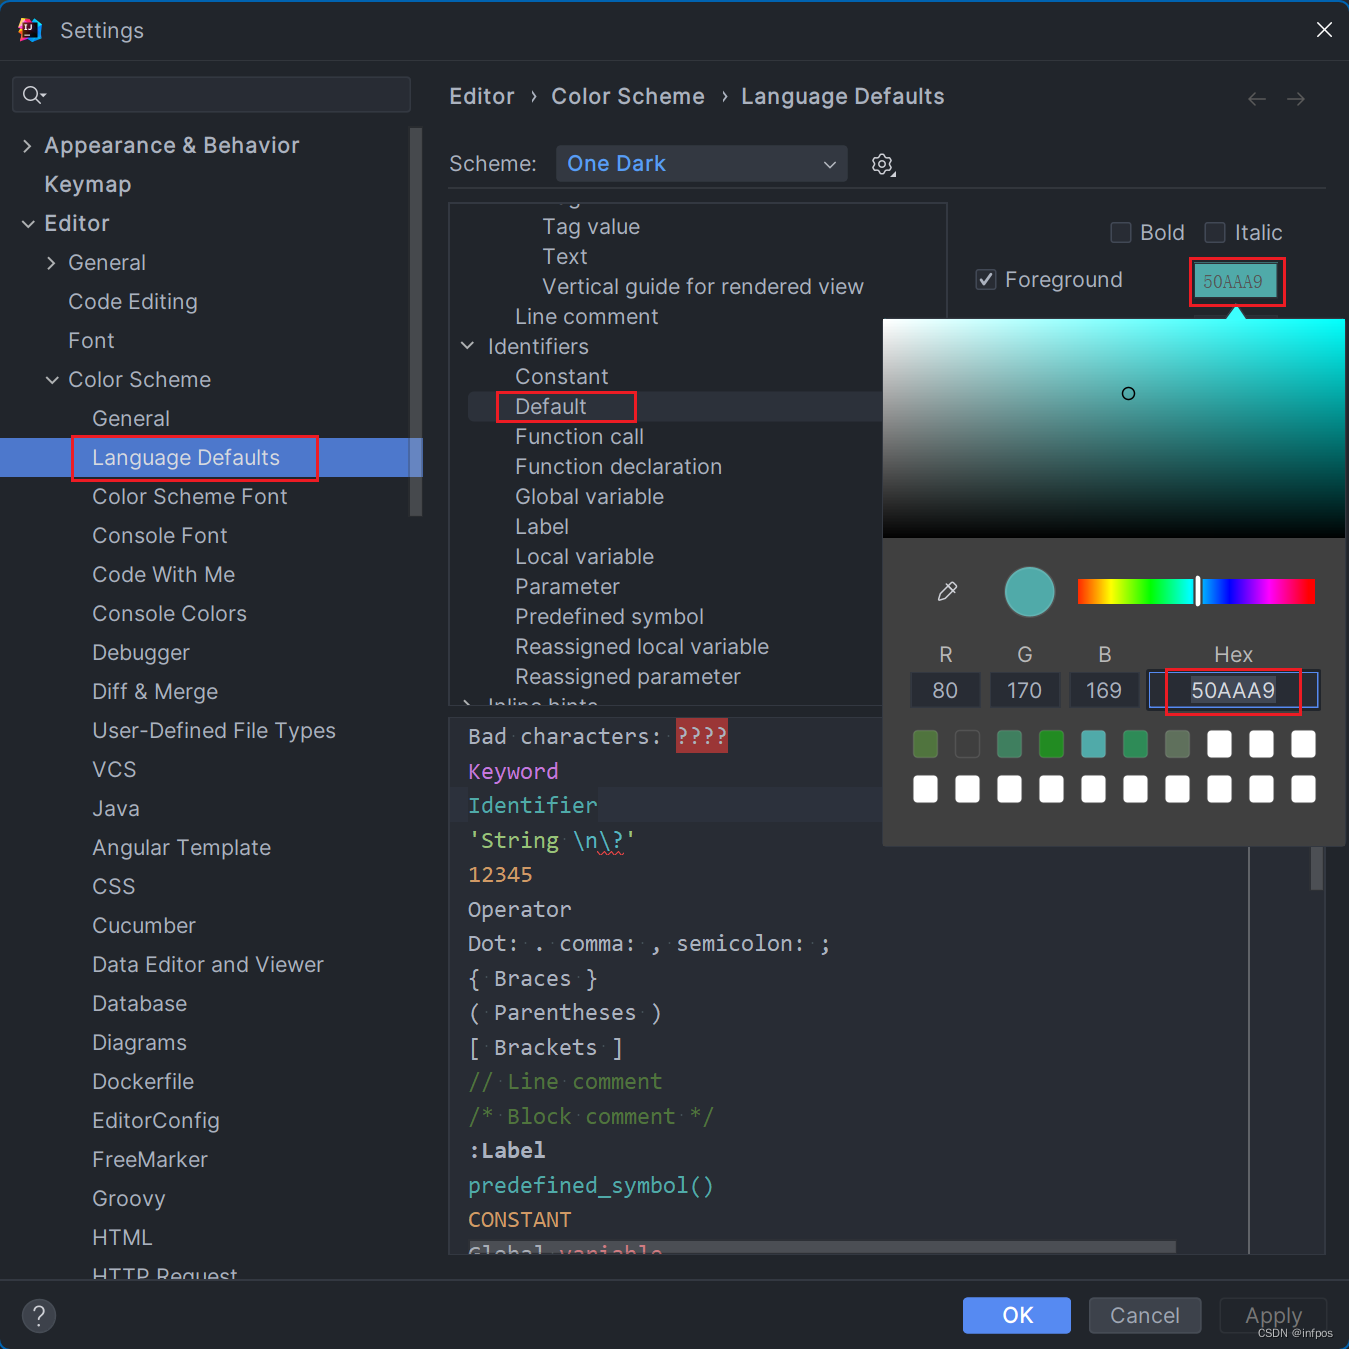Click inside the saturation brightness gradient area
This screenshot has width=1349, height=1349.
coord(1113,428)
